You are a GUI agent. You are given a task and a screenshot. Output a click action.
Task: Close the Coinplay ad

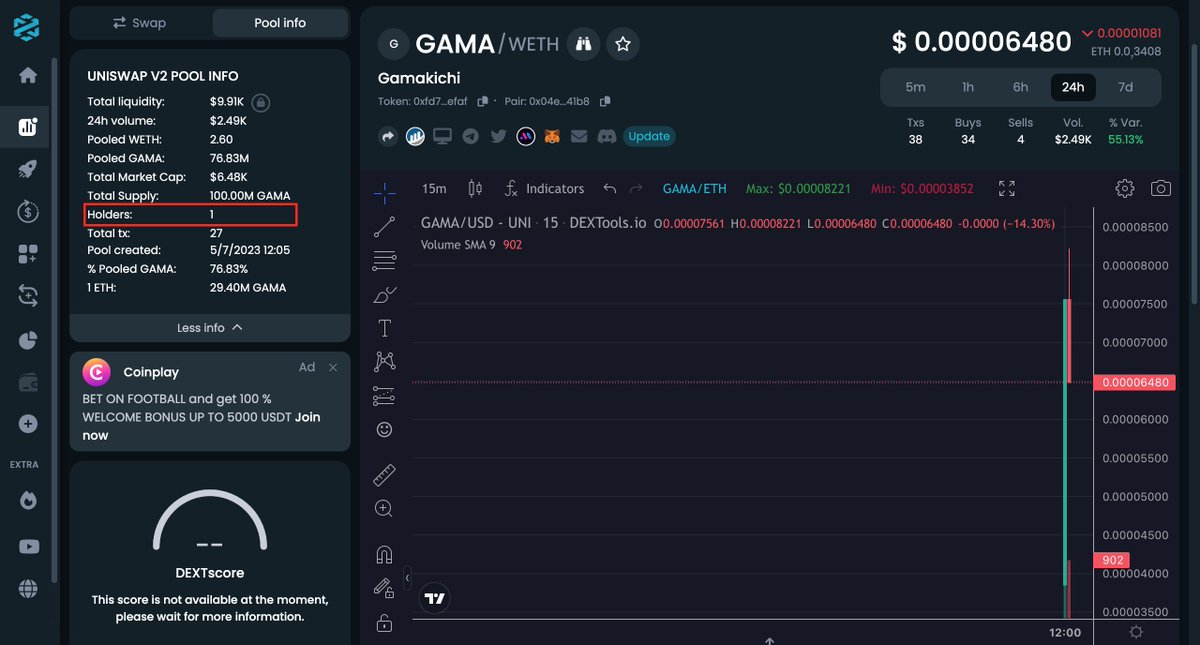[x=333, y=368]
